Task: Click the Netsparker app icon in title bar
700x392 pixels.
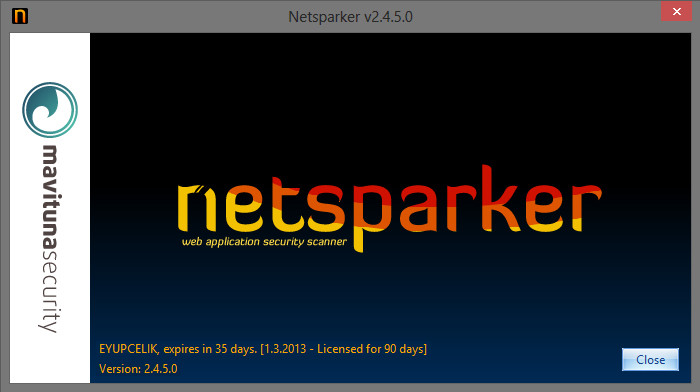Action: (20, 16)
